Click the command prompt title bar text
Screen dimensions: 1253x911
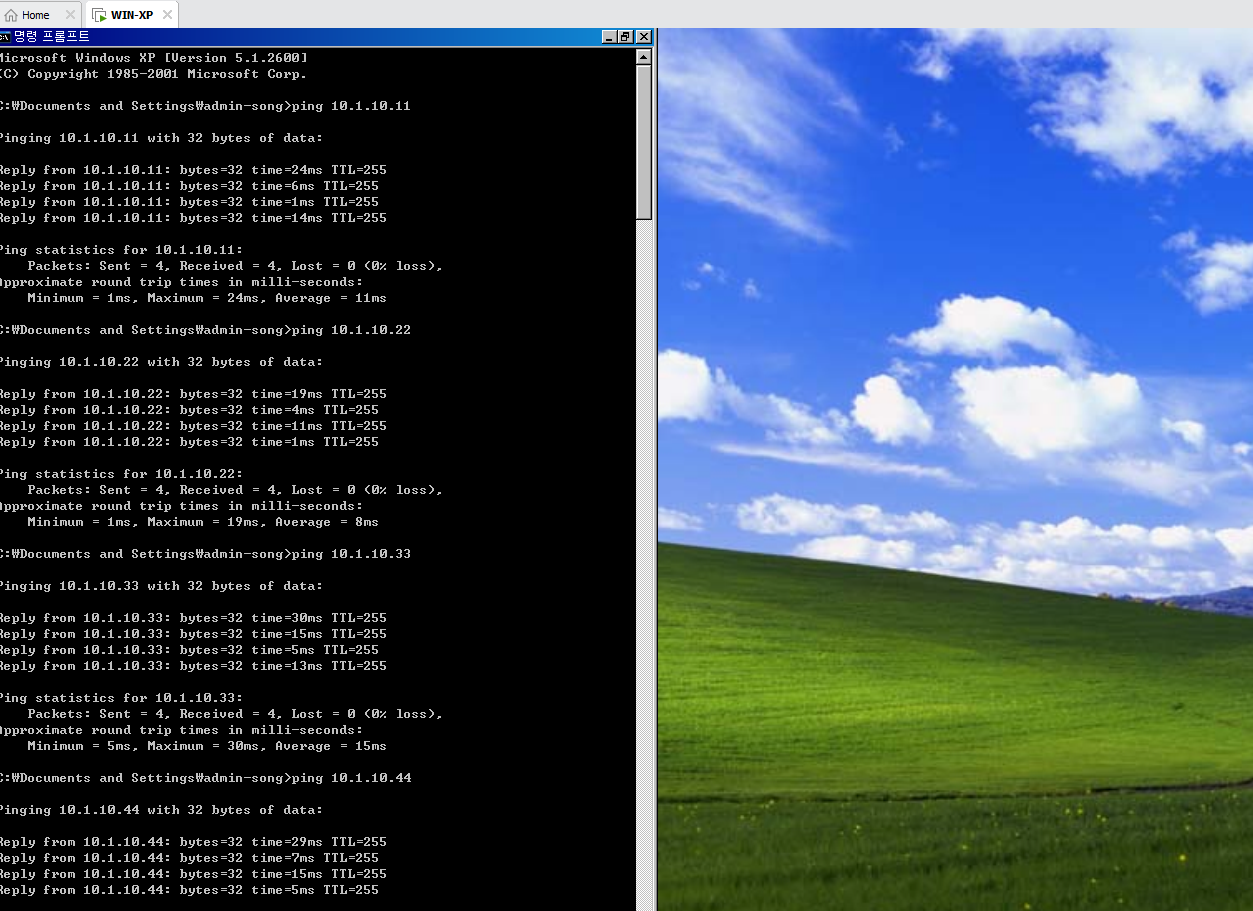point(51,36)
